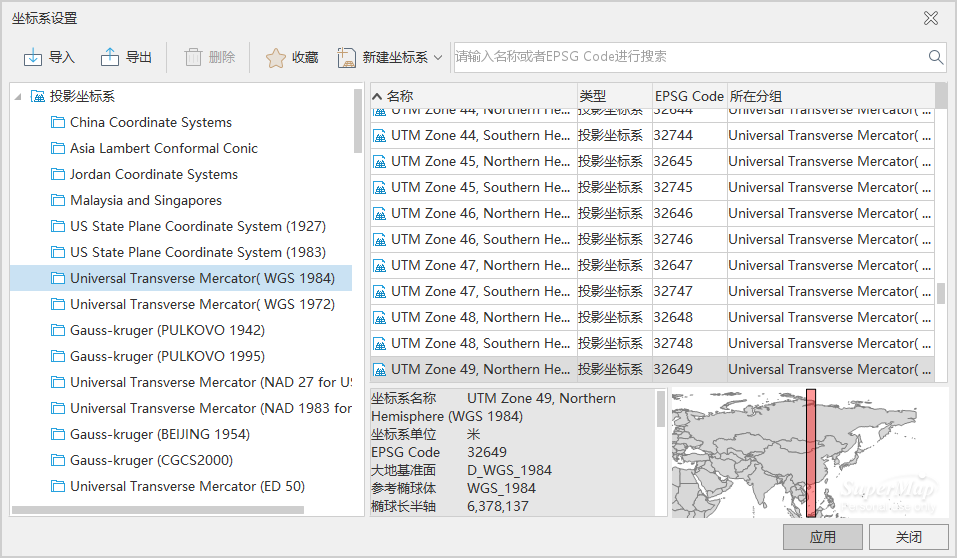The width and height of the screenshot is (957, 558).
Task: Open the 新建坐标系 dropdown arrow
Action: [438, 58]
